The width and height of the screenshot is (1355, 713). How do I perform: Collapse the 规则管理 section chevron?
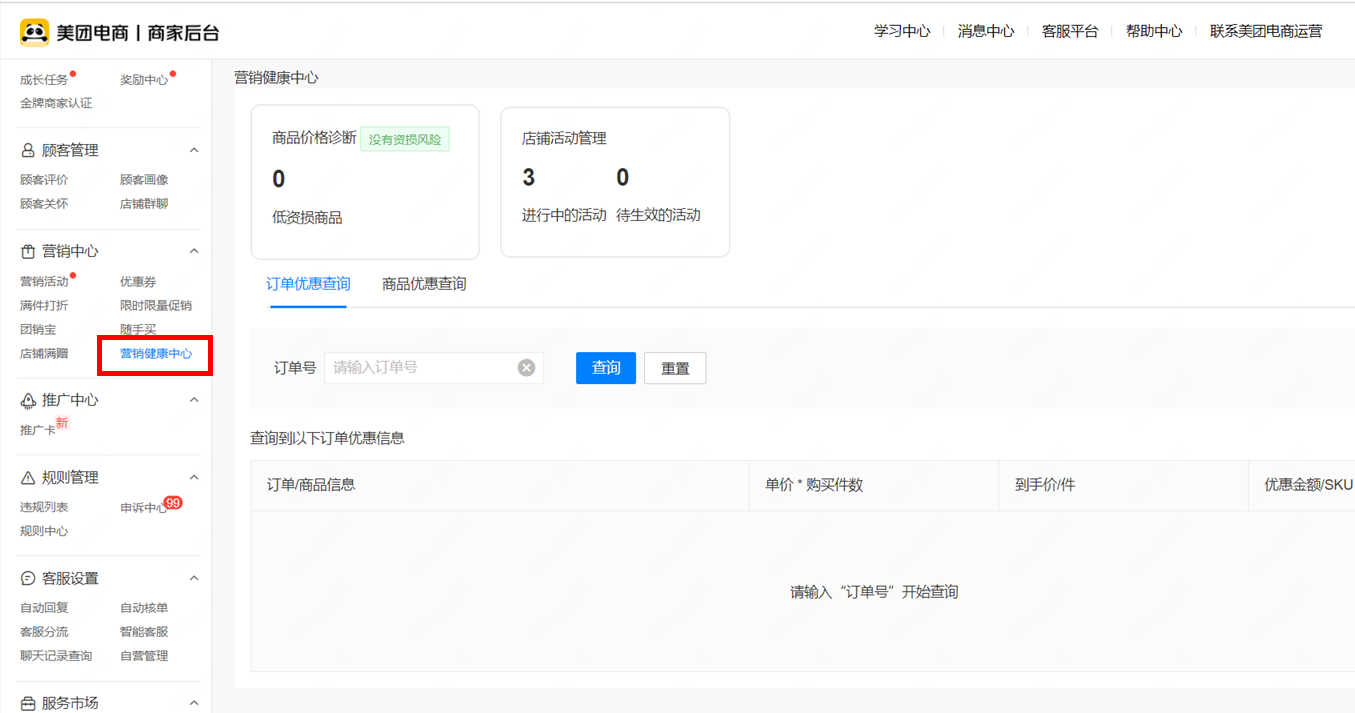194,478
